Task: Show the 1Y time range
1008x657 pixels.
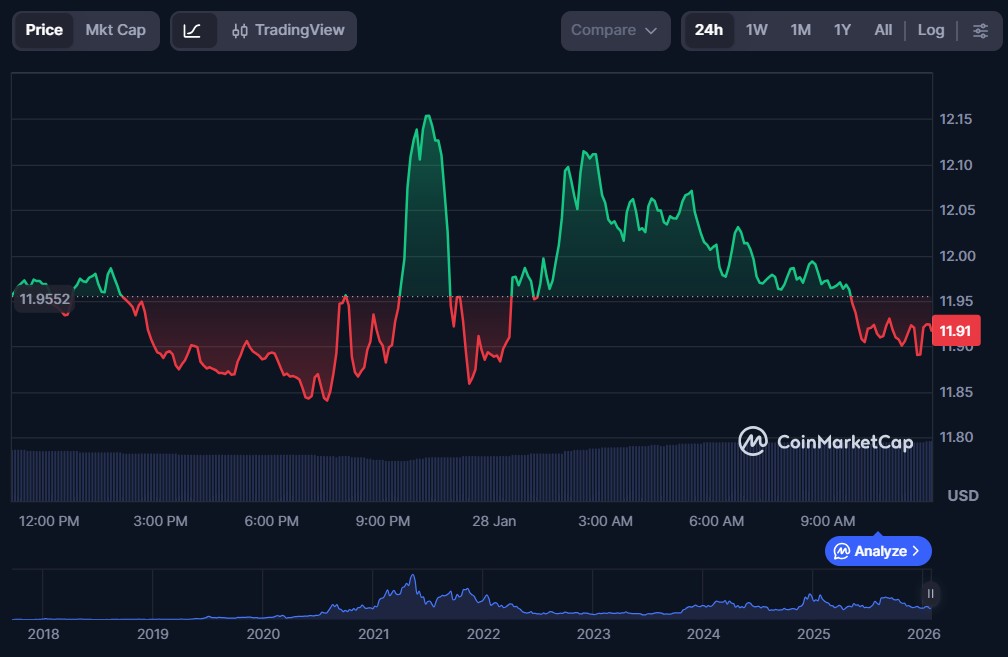Action: pos(842,30)
